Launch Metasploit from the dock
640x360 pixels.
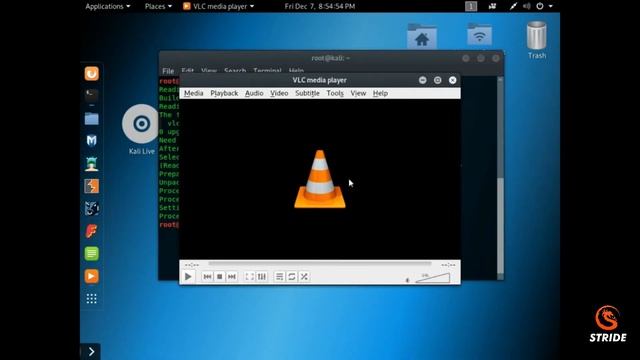(x=91, y=141)
